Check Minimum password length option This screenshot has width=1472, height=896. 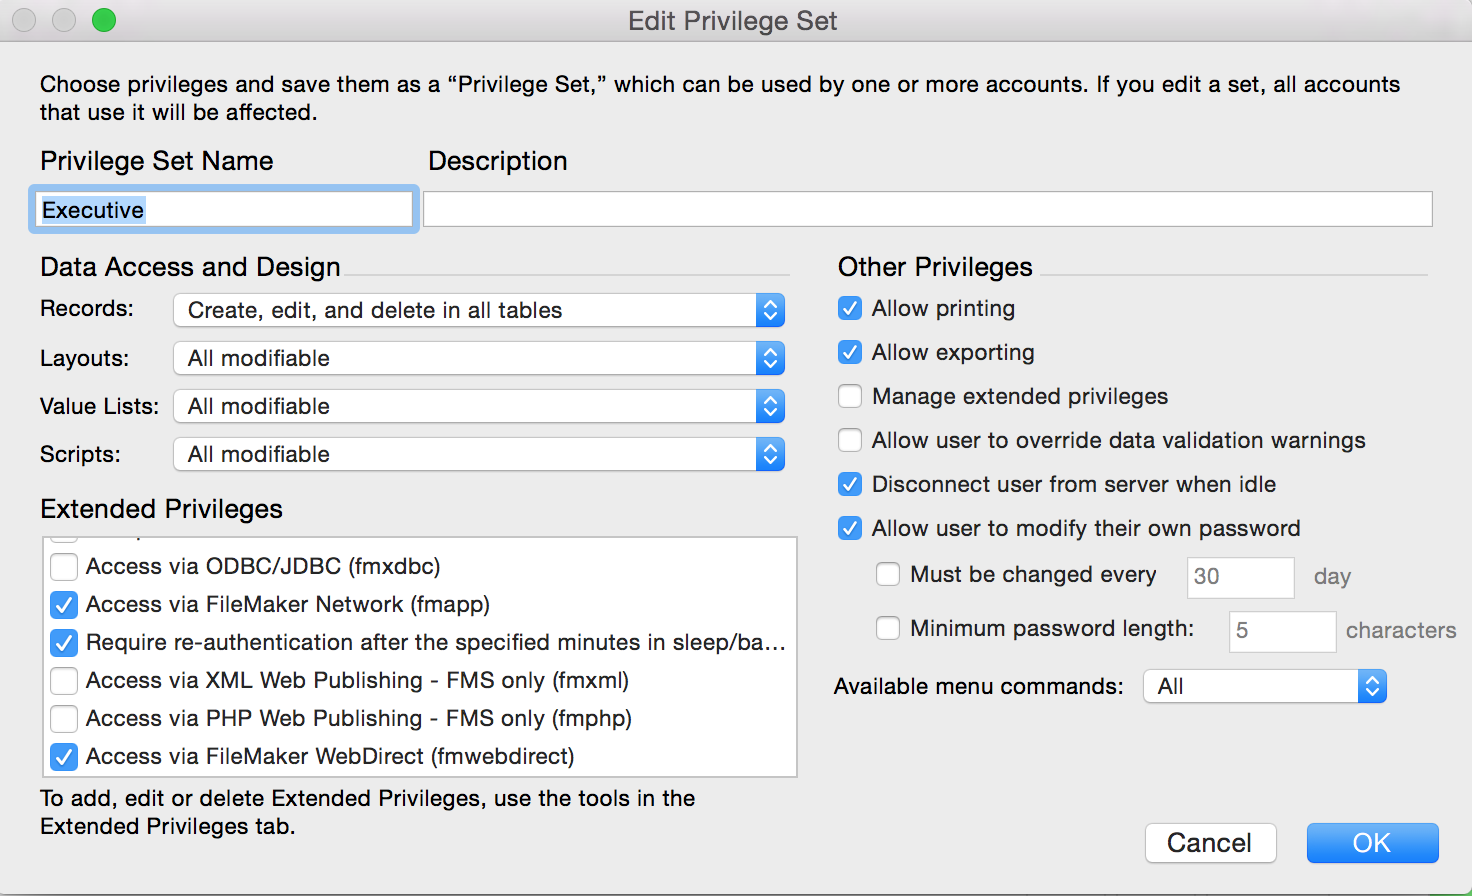point(888,628)
